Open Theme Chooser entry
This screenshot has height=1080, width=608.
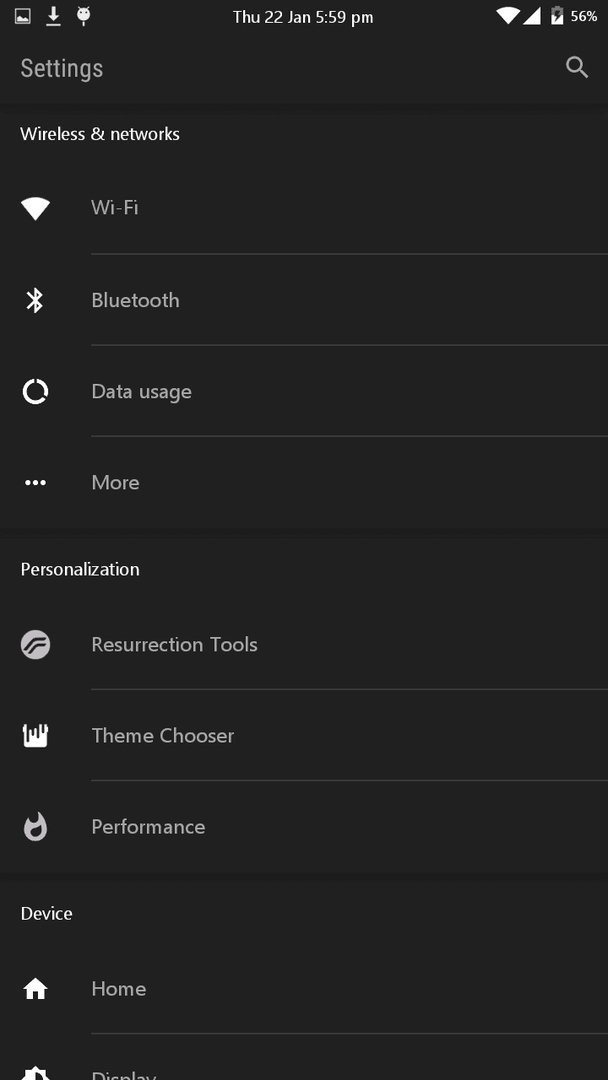pyautogui.click(x=304, y=736)
